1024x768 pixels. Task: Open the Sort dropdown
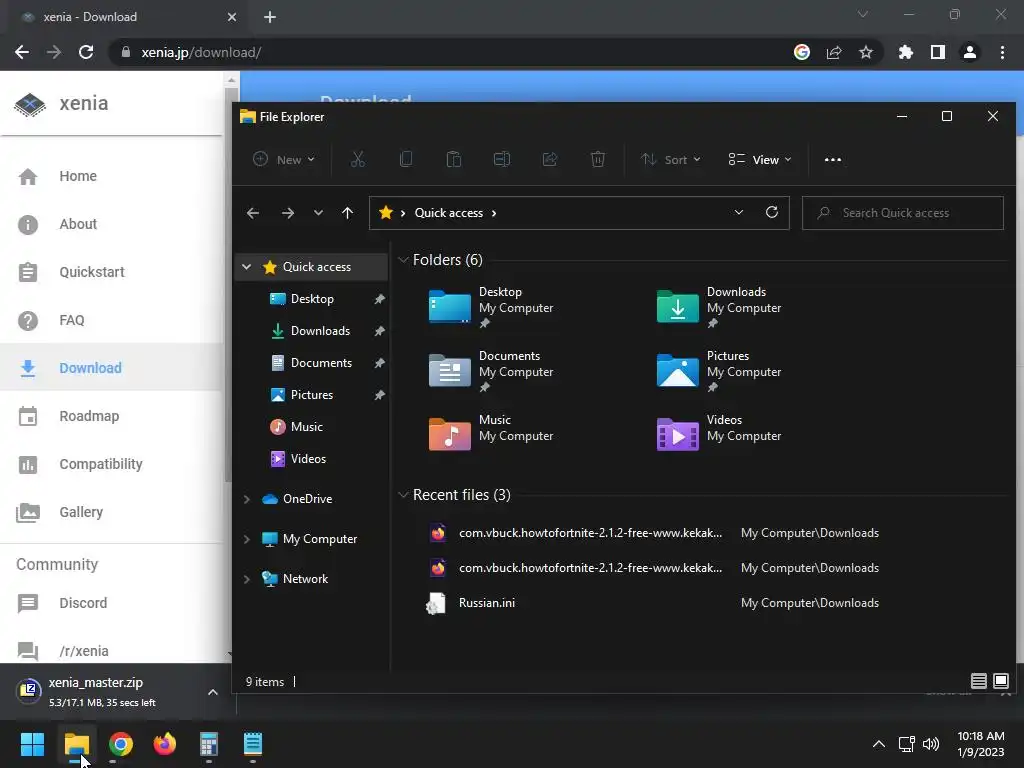tap(671, 159)
